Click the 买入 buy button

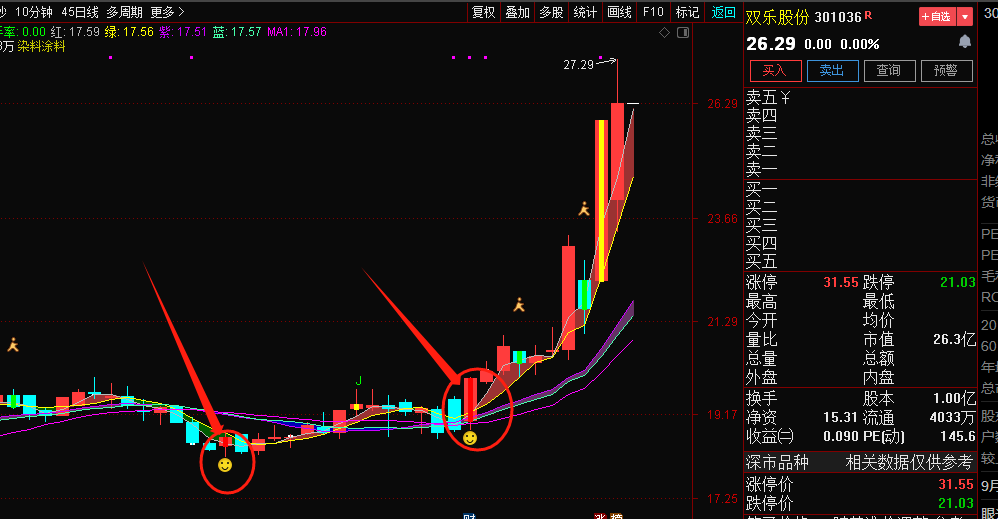pyautogui.click(x=775, y=71)
